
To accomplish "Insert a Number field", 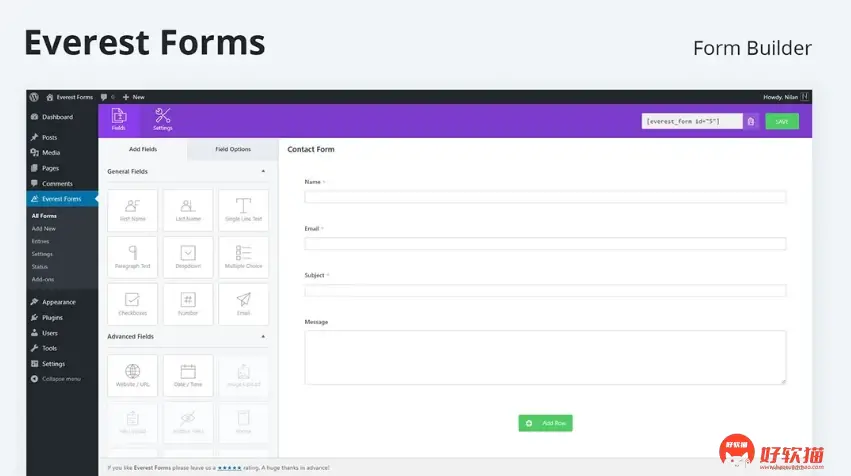I will [188, 303].
